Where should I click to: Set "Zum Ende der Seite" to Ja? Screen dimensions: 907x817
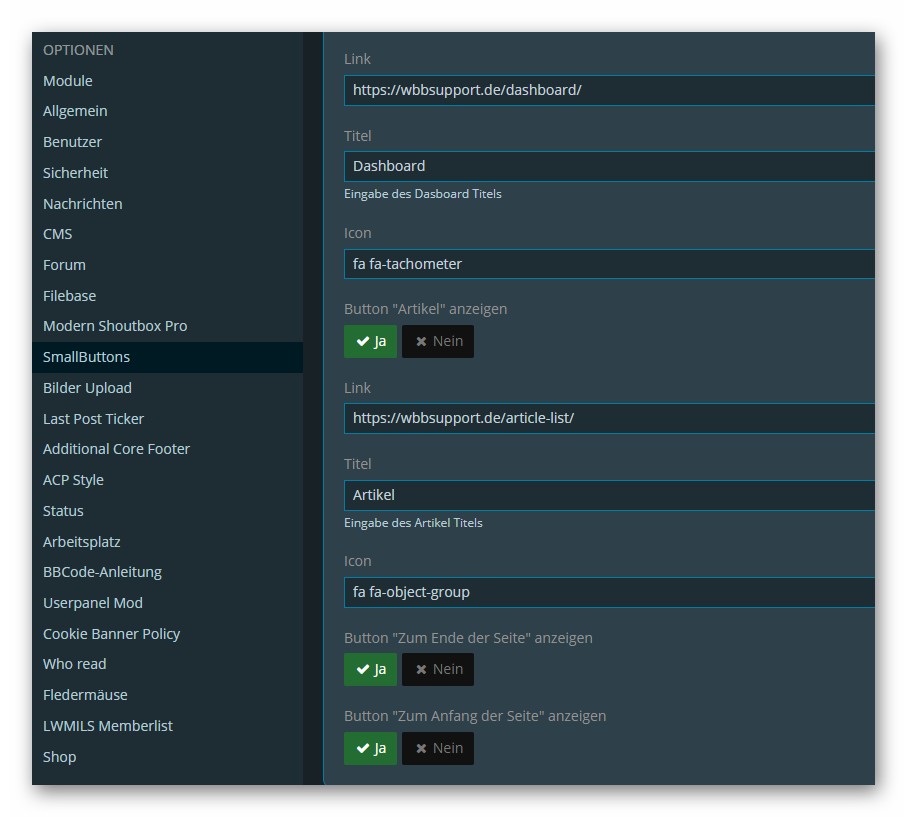click(370, 669)
